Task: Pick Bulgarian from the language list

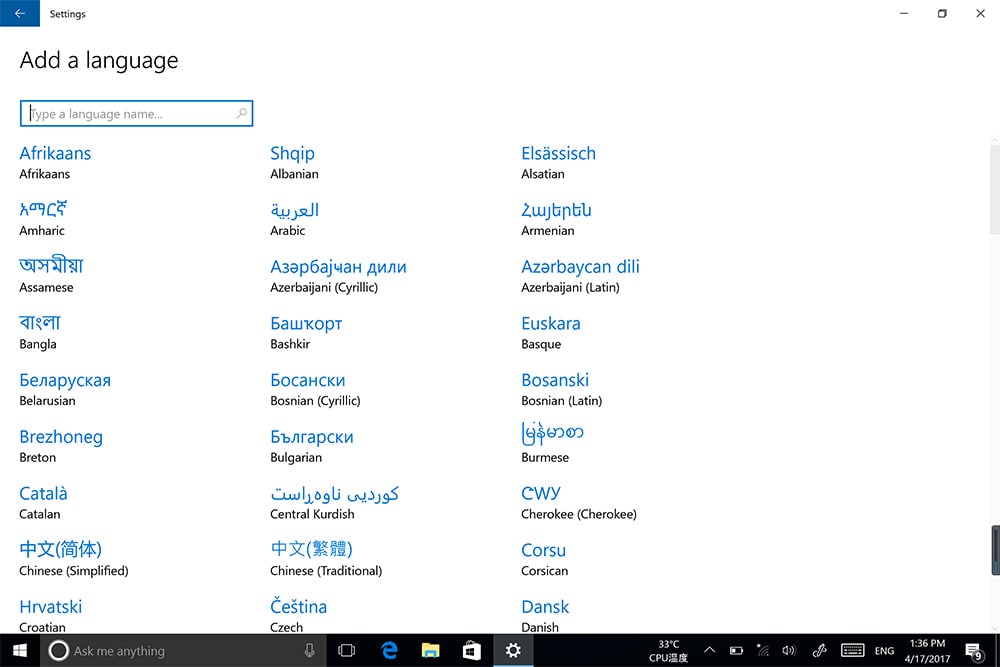Action: pos(311,437)
